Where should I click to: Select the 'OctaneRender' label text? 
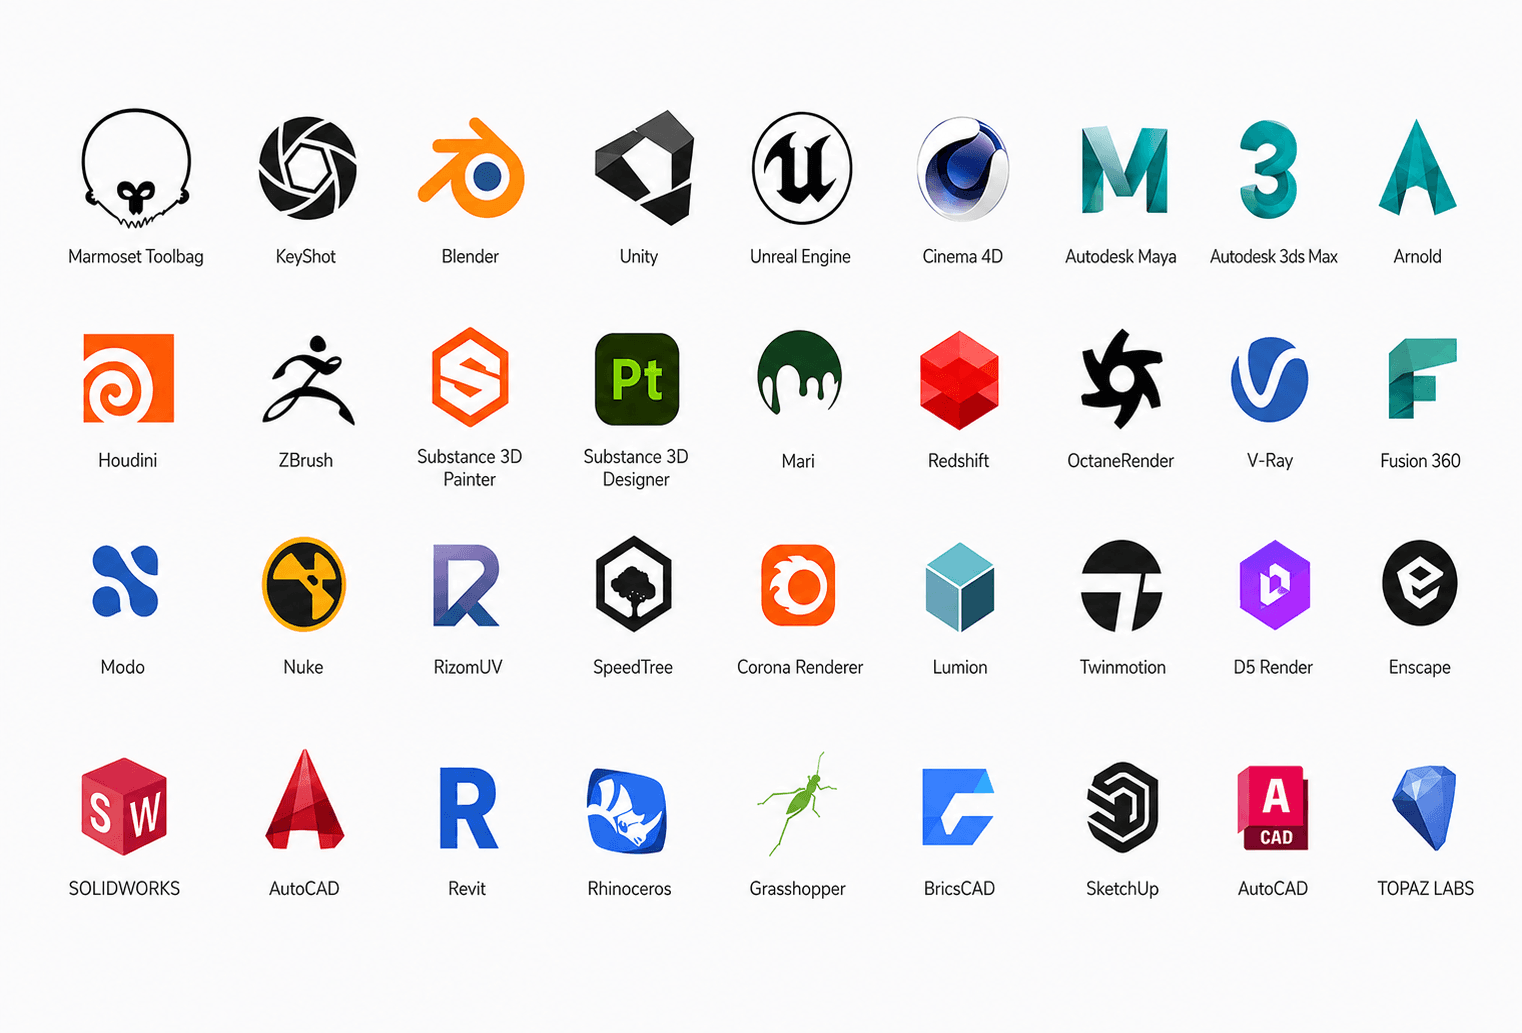point(1121,461)
